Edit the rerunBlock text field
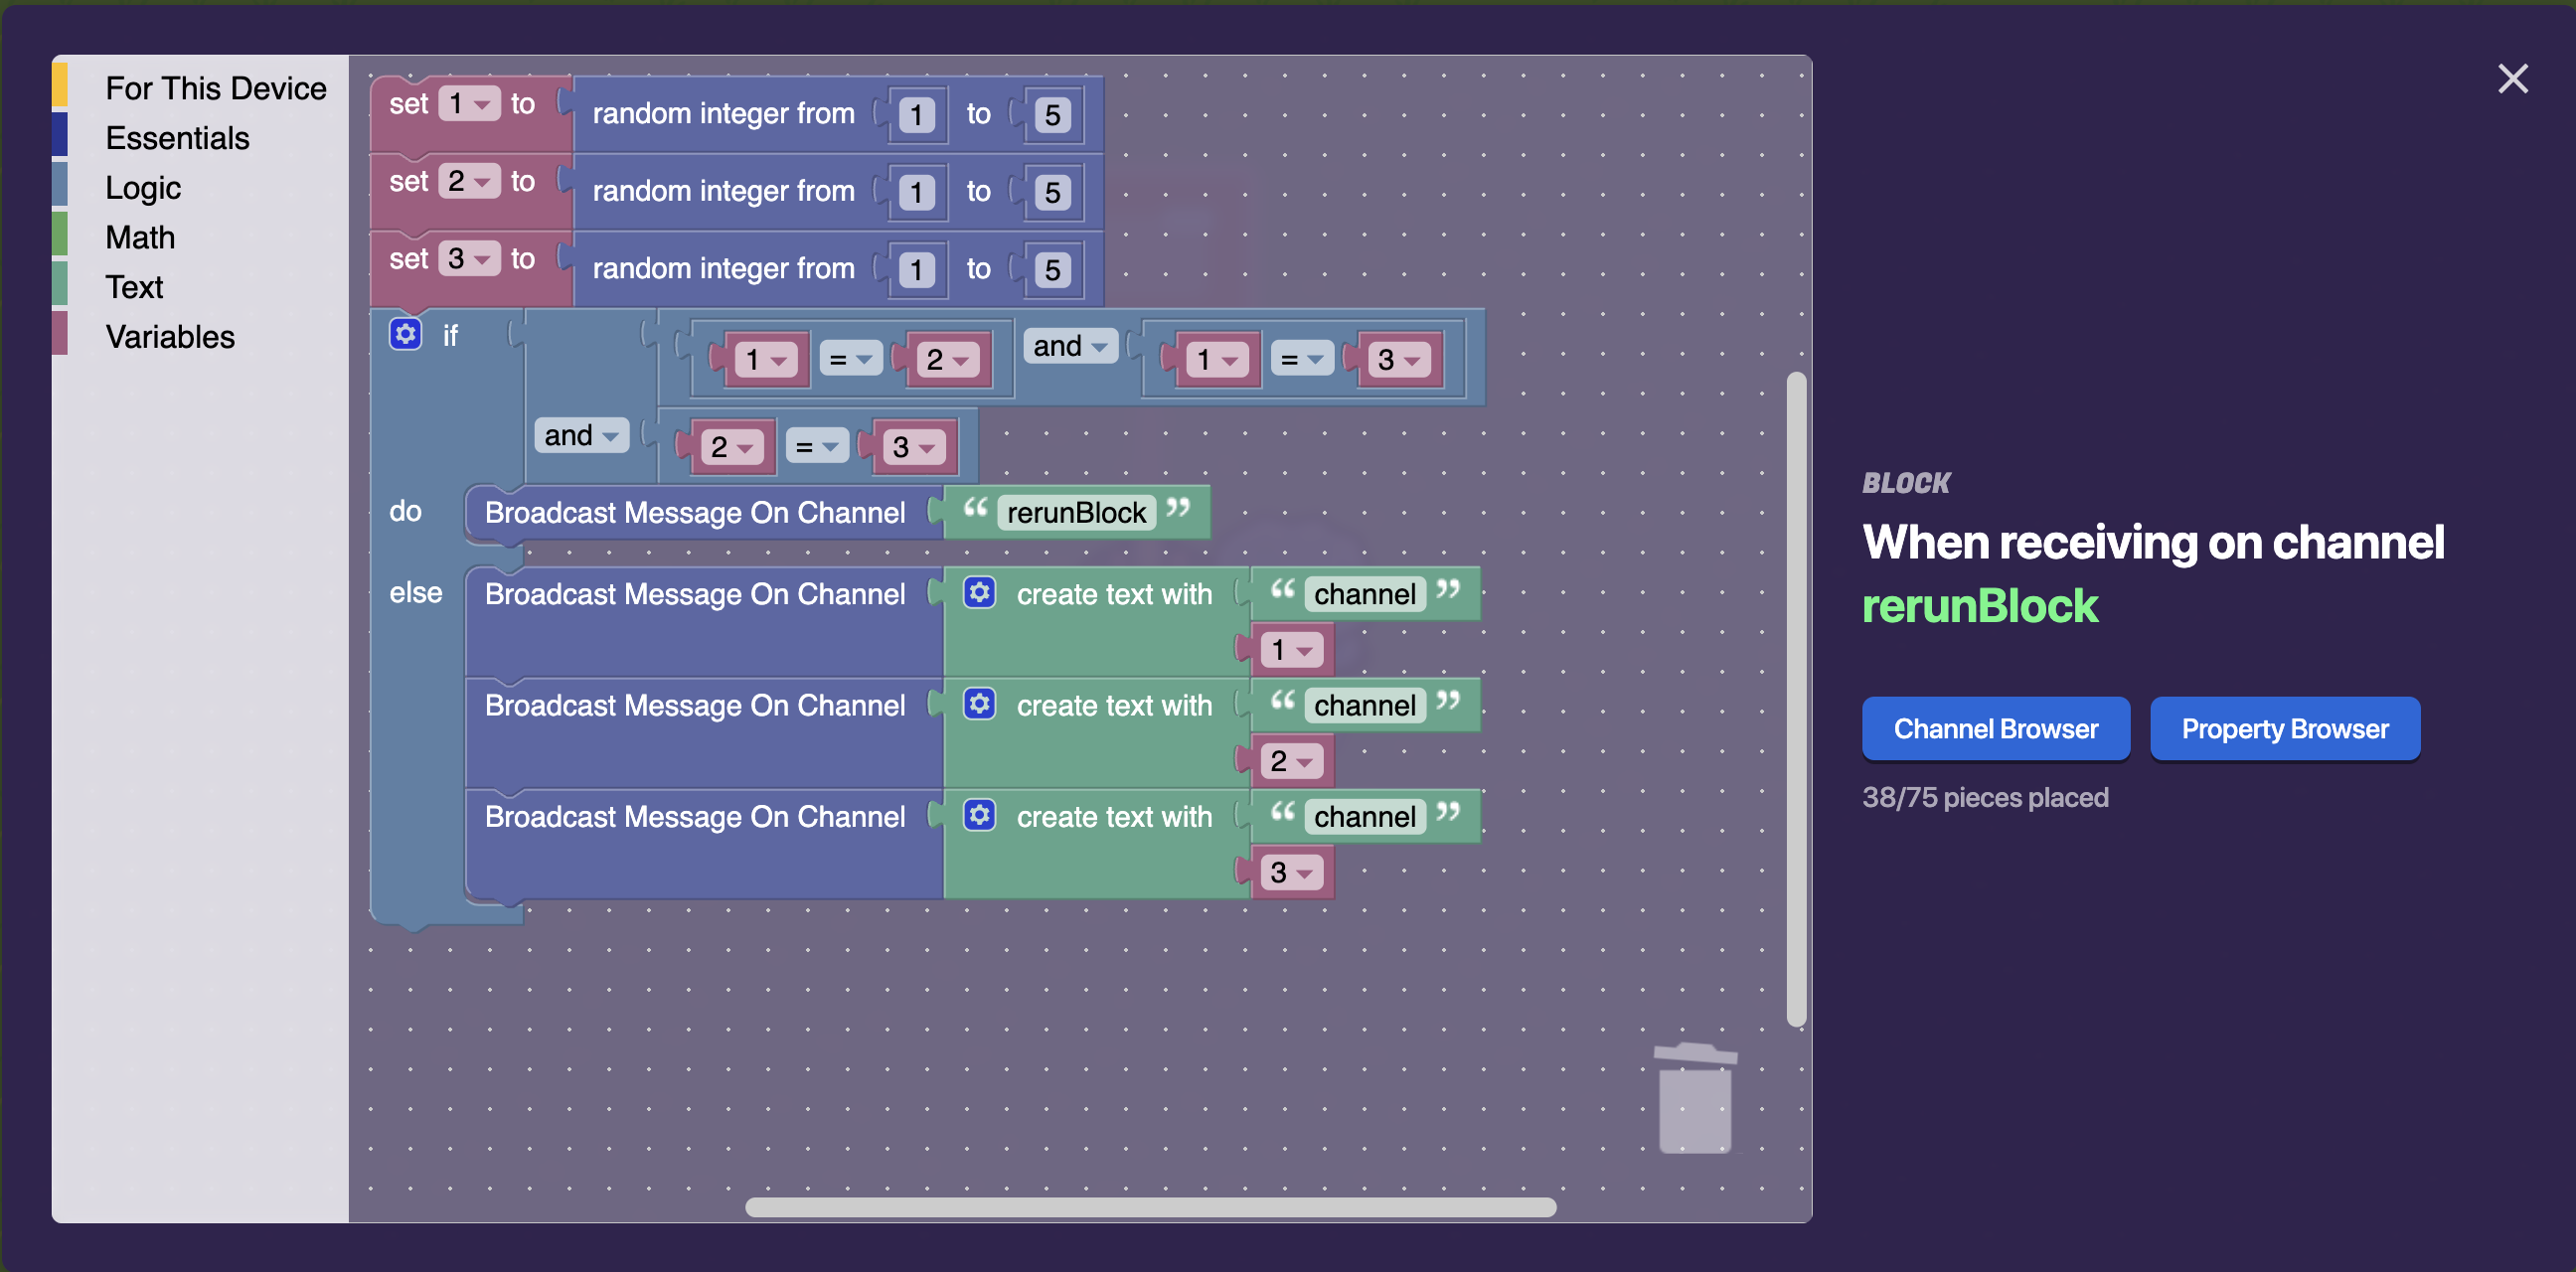This screenshot has height=1272, width=2576. [1076, 513]
